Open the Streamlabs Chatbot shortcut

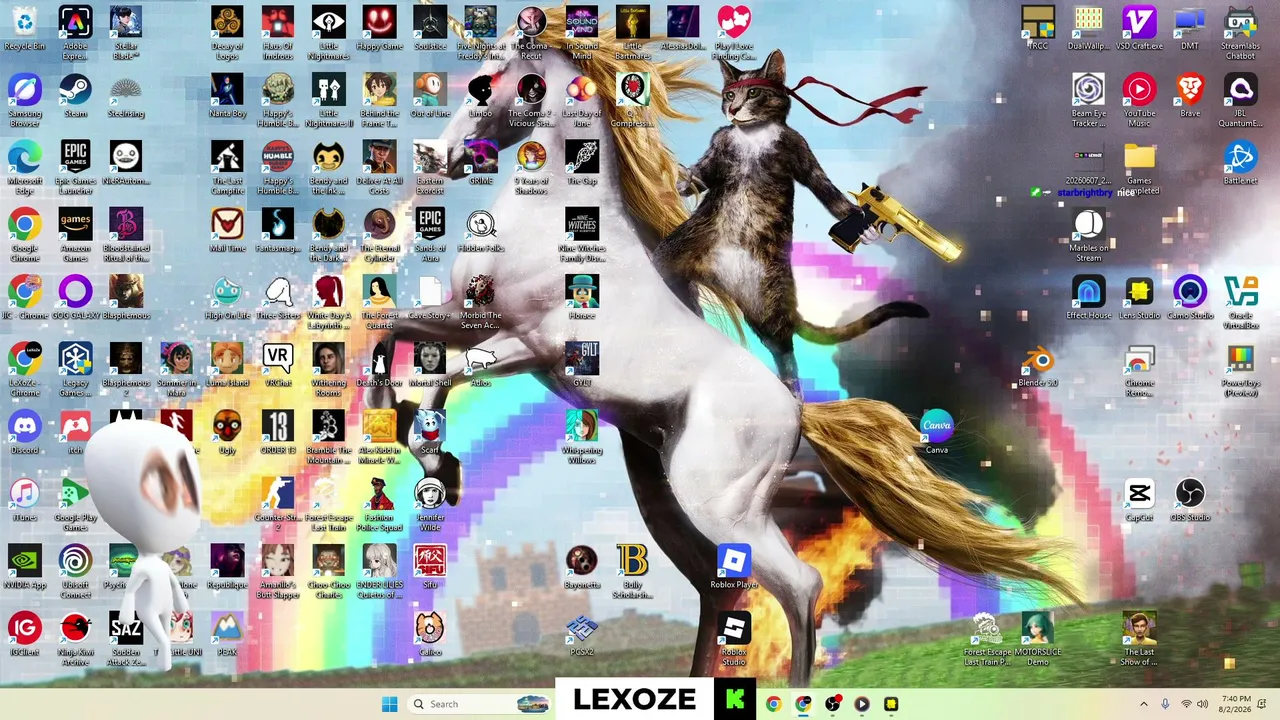[1241, 31]
